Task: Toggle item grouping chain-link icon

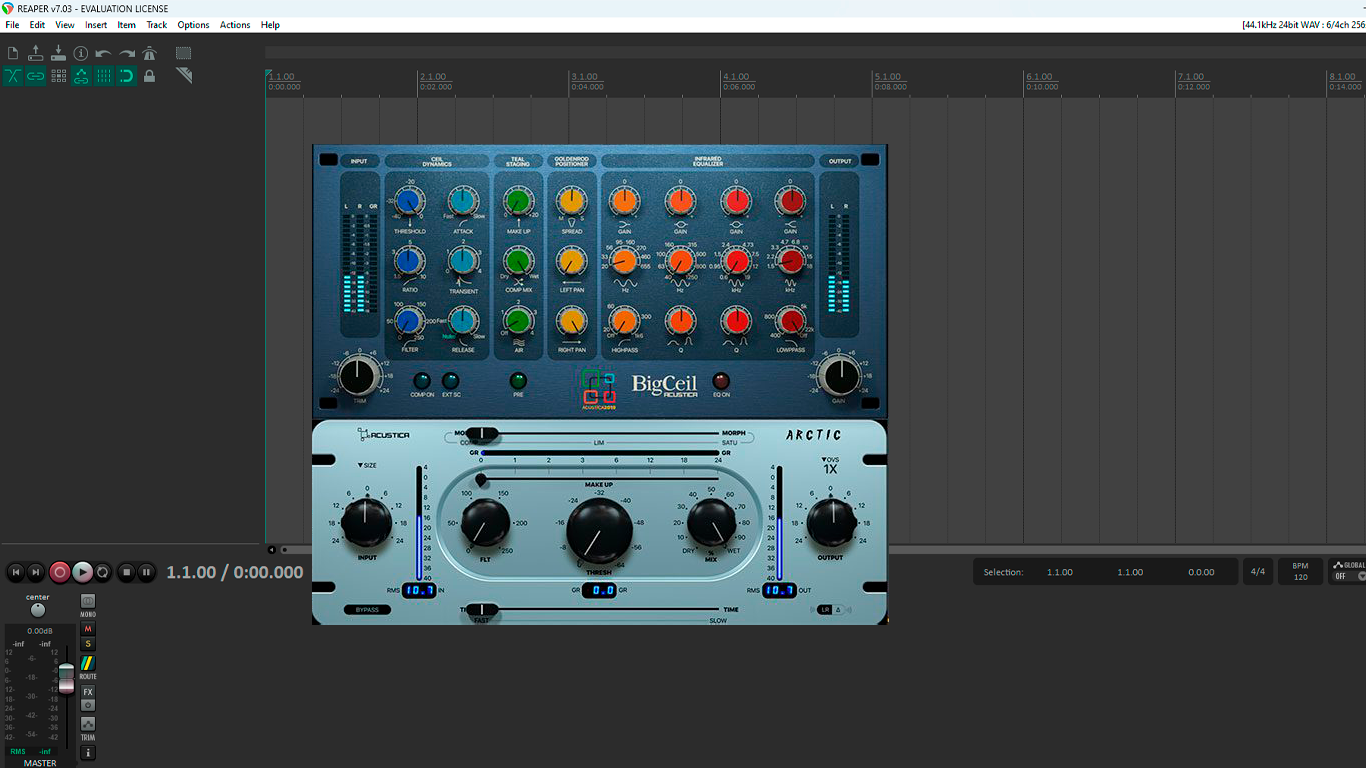Action: coord(36,76)
